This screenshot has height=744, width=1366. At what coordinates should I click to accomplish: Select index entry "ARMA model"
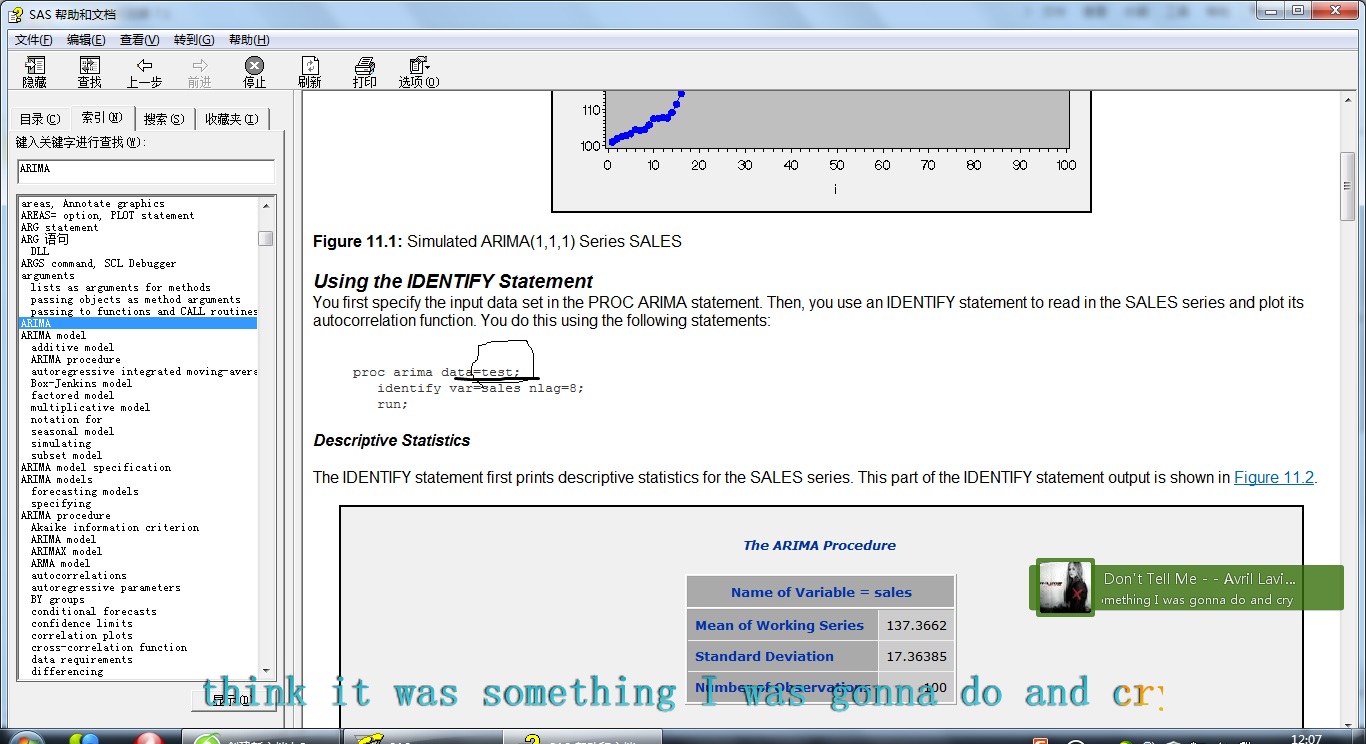[60, 564]
